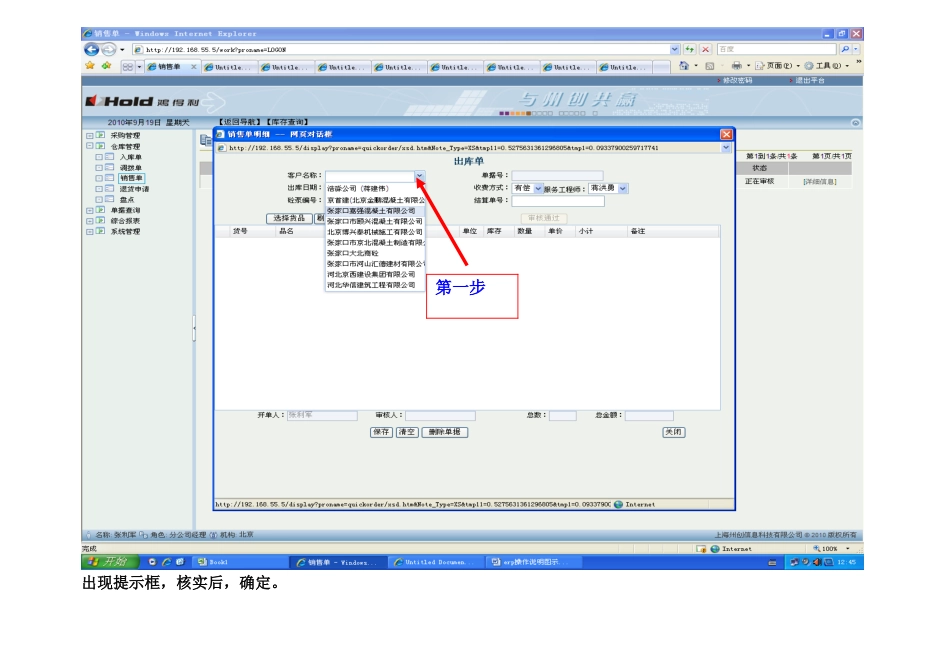Click the 修改密码 link
The width and height of the screenshot is (950, 672).
(737, 81)
